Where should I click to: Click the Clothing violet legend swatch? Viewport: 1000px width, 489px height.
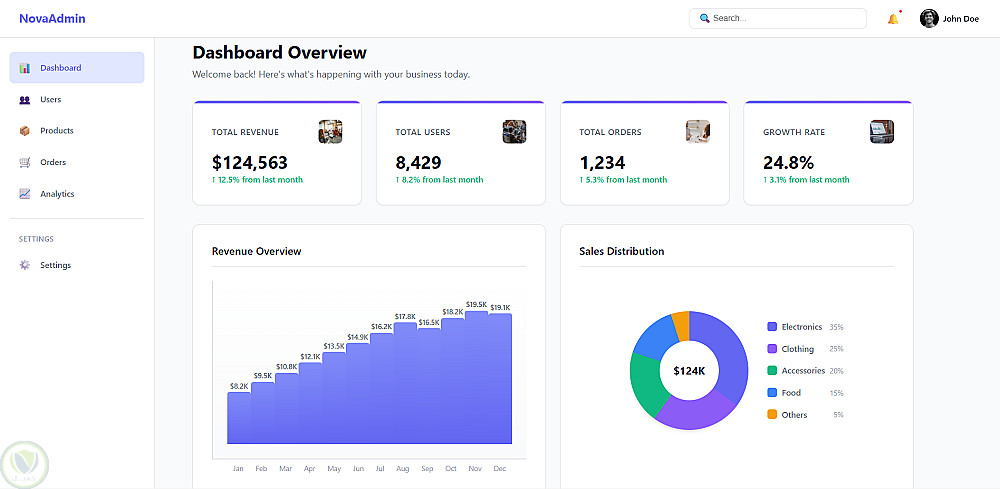pos(772,349)
